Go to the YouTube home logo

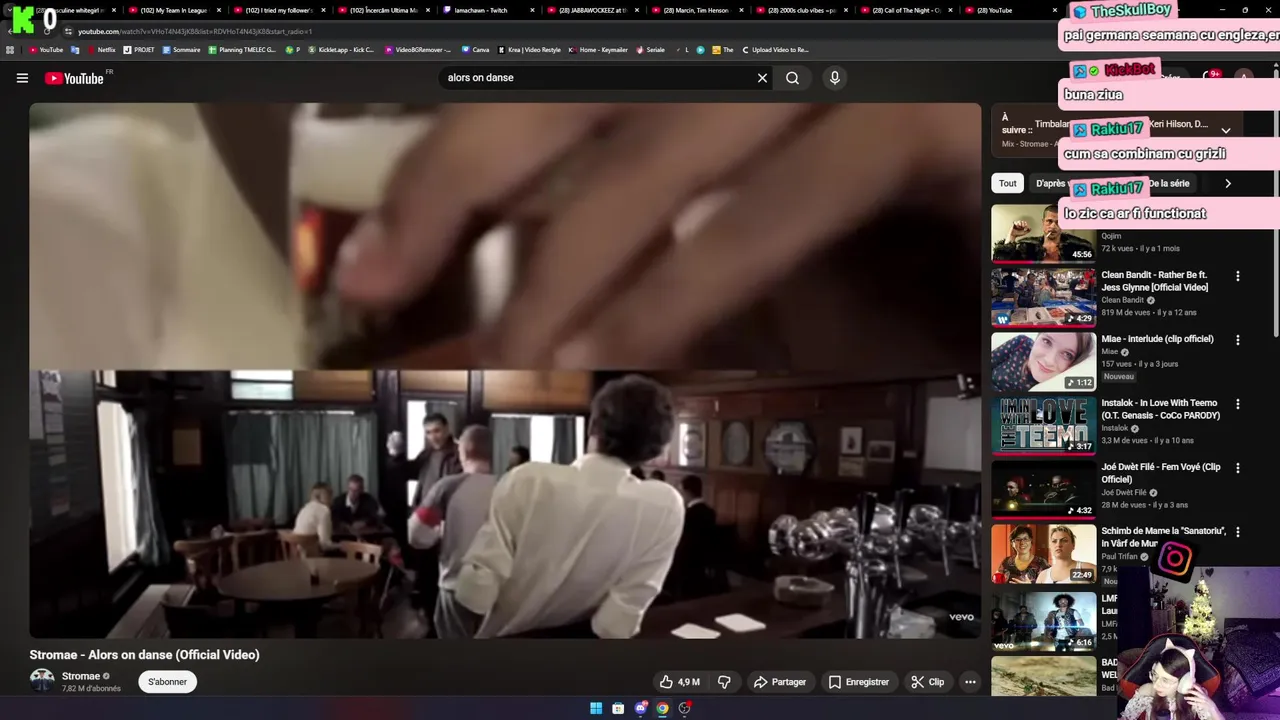(x=74, y=78)
